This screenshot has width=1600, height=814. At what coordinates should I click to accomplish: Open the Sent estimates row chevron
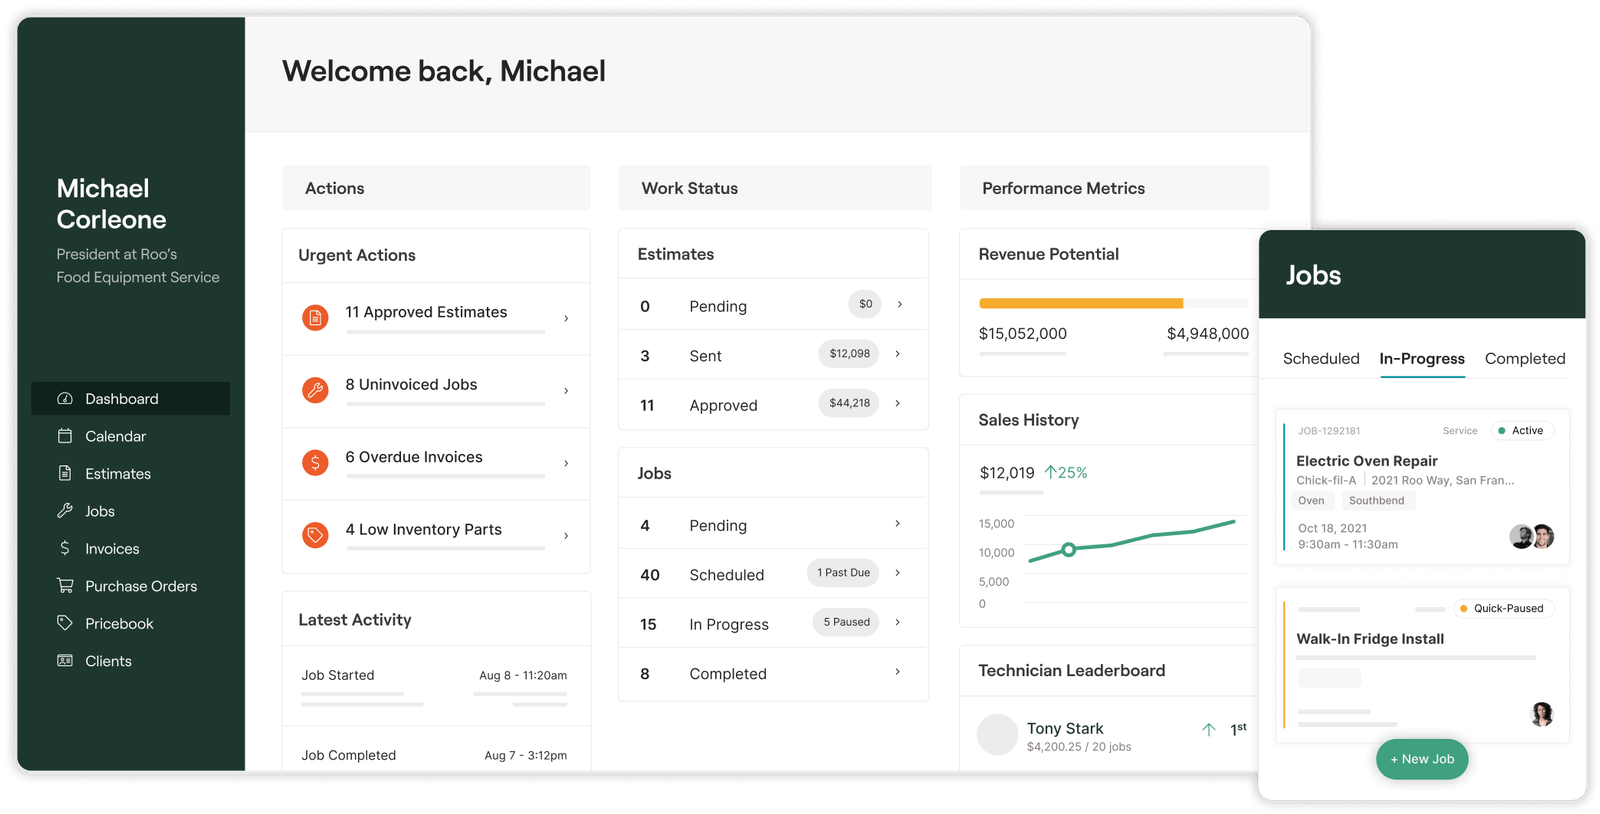click(x=898, y=354)
